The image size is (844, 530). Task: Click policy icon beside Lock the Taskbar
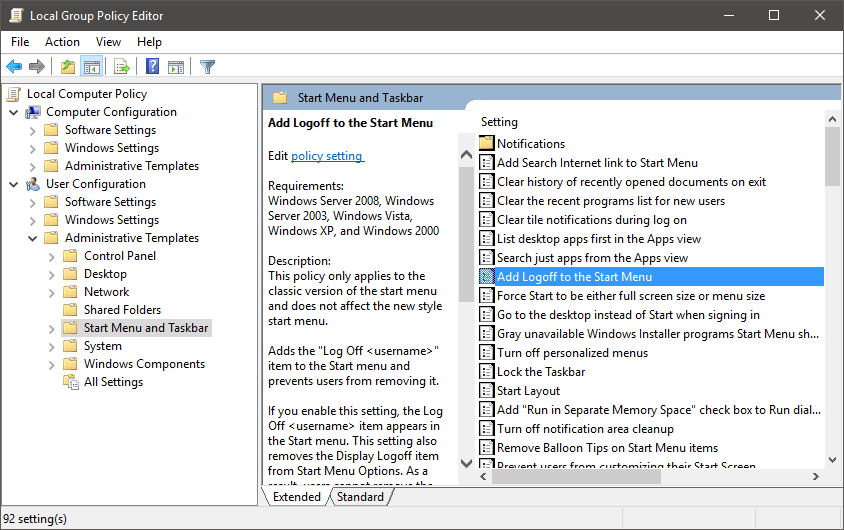[x=487, y=372]
